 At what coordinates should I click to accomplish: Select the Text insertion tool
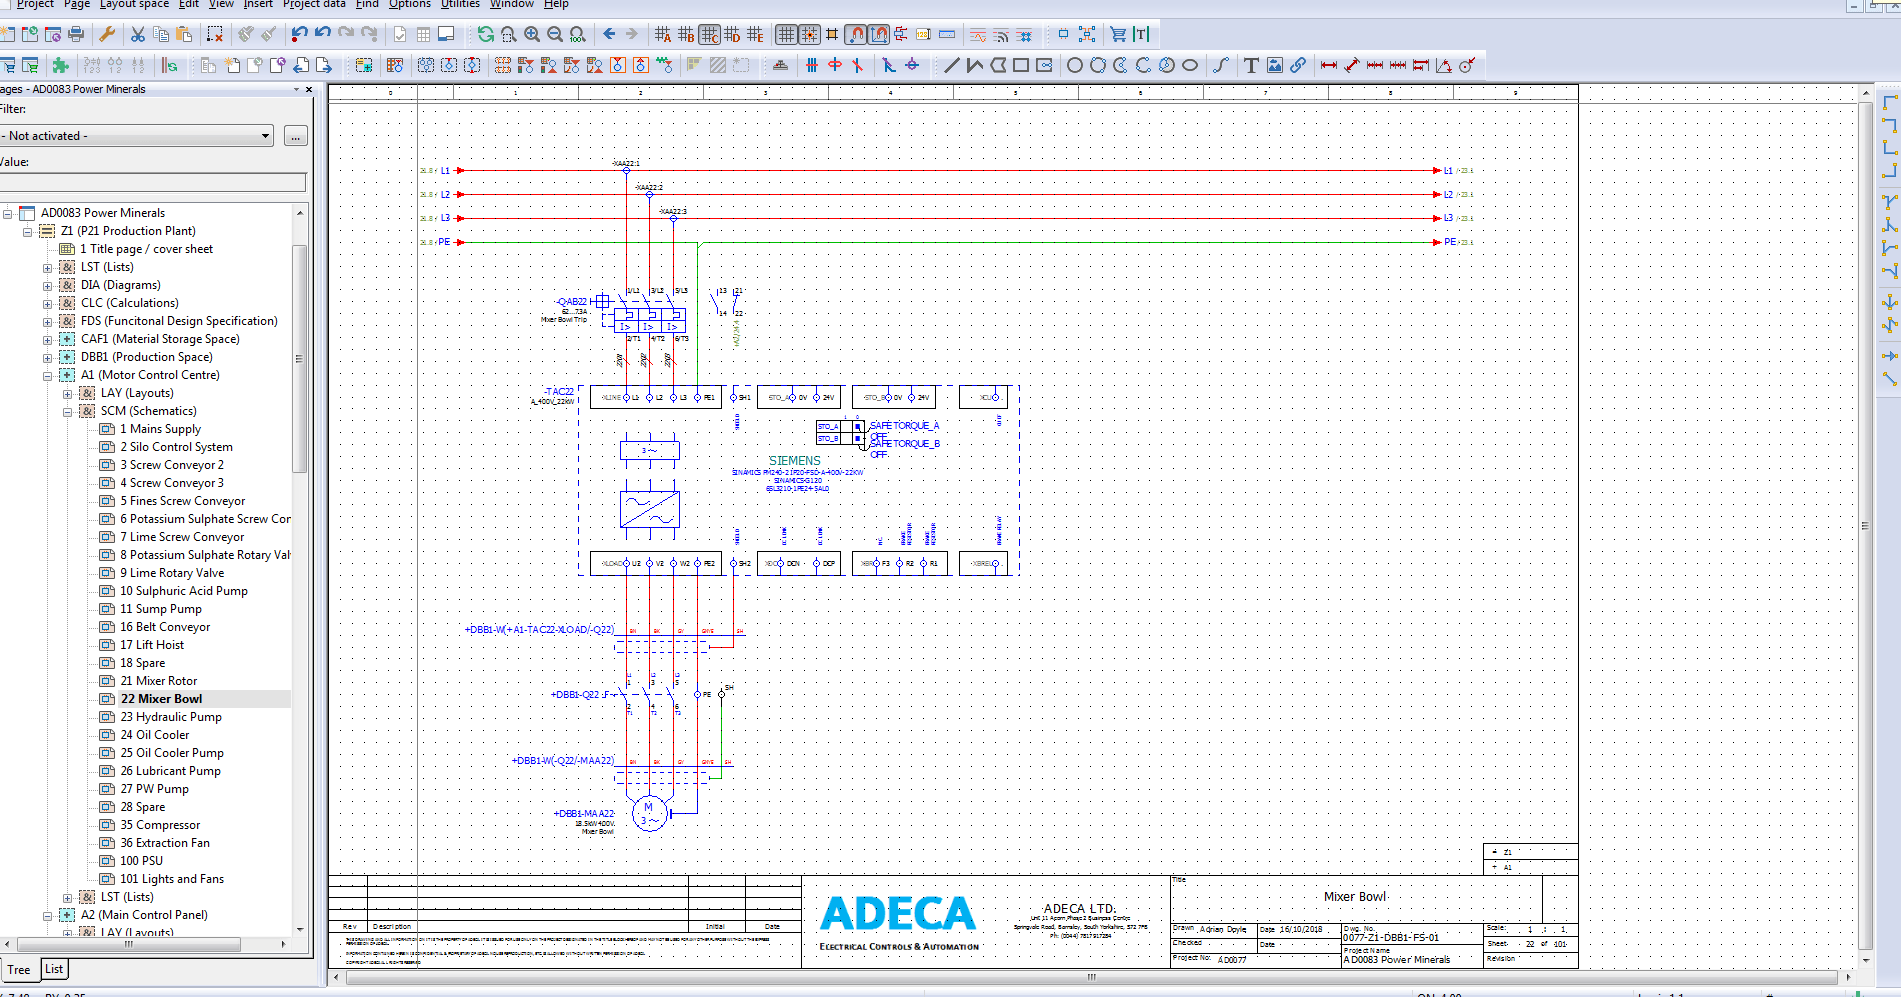(1251, 65)
